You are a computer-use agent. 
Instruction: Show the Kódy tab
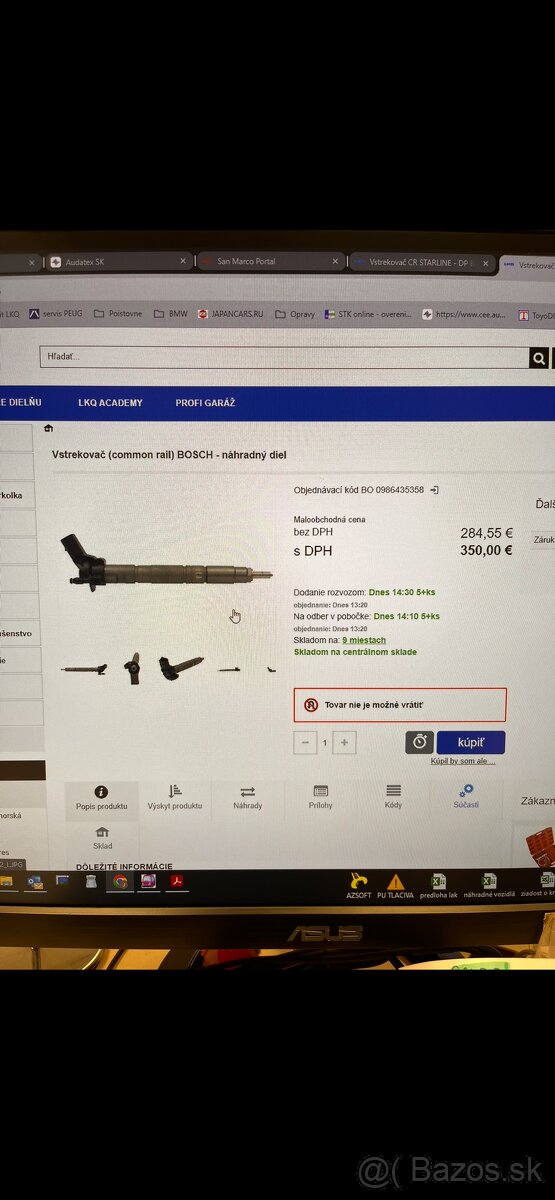pyautogui.click(x=393, y=797)
